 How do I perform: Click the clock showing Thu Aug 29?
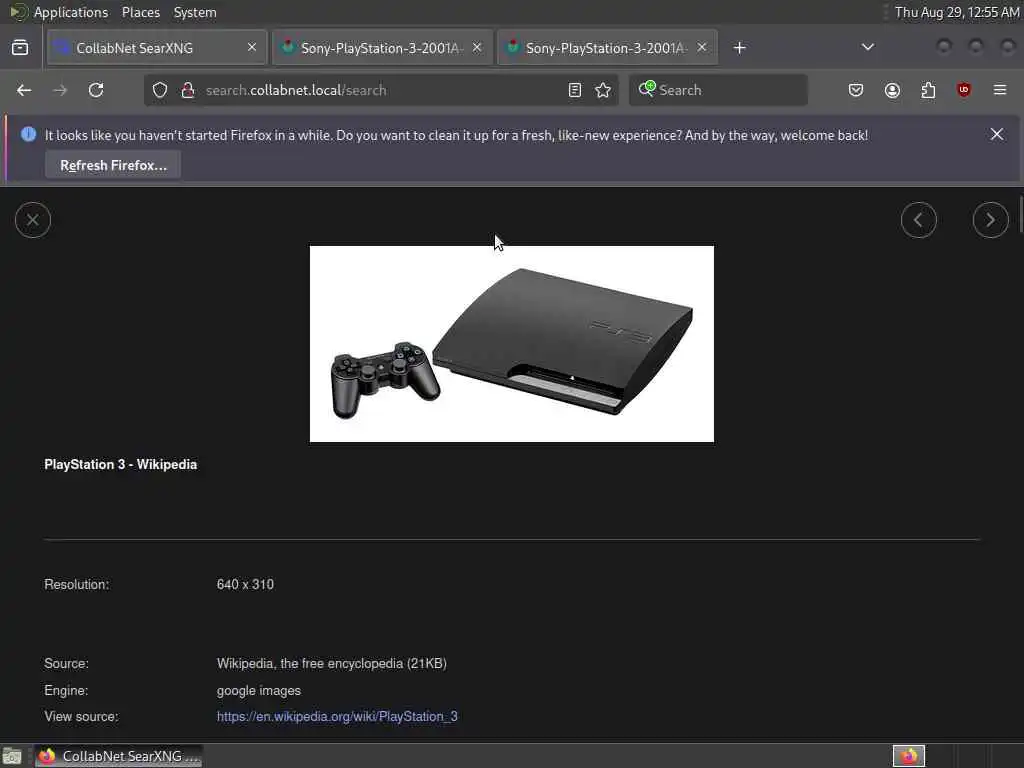(x=957, y=12)
